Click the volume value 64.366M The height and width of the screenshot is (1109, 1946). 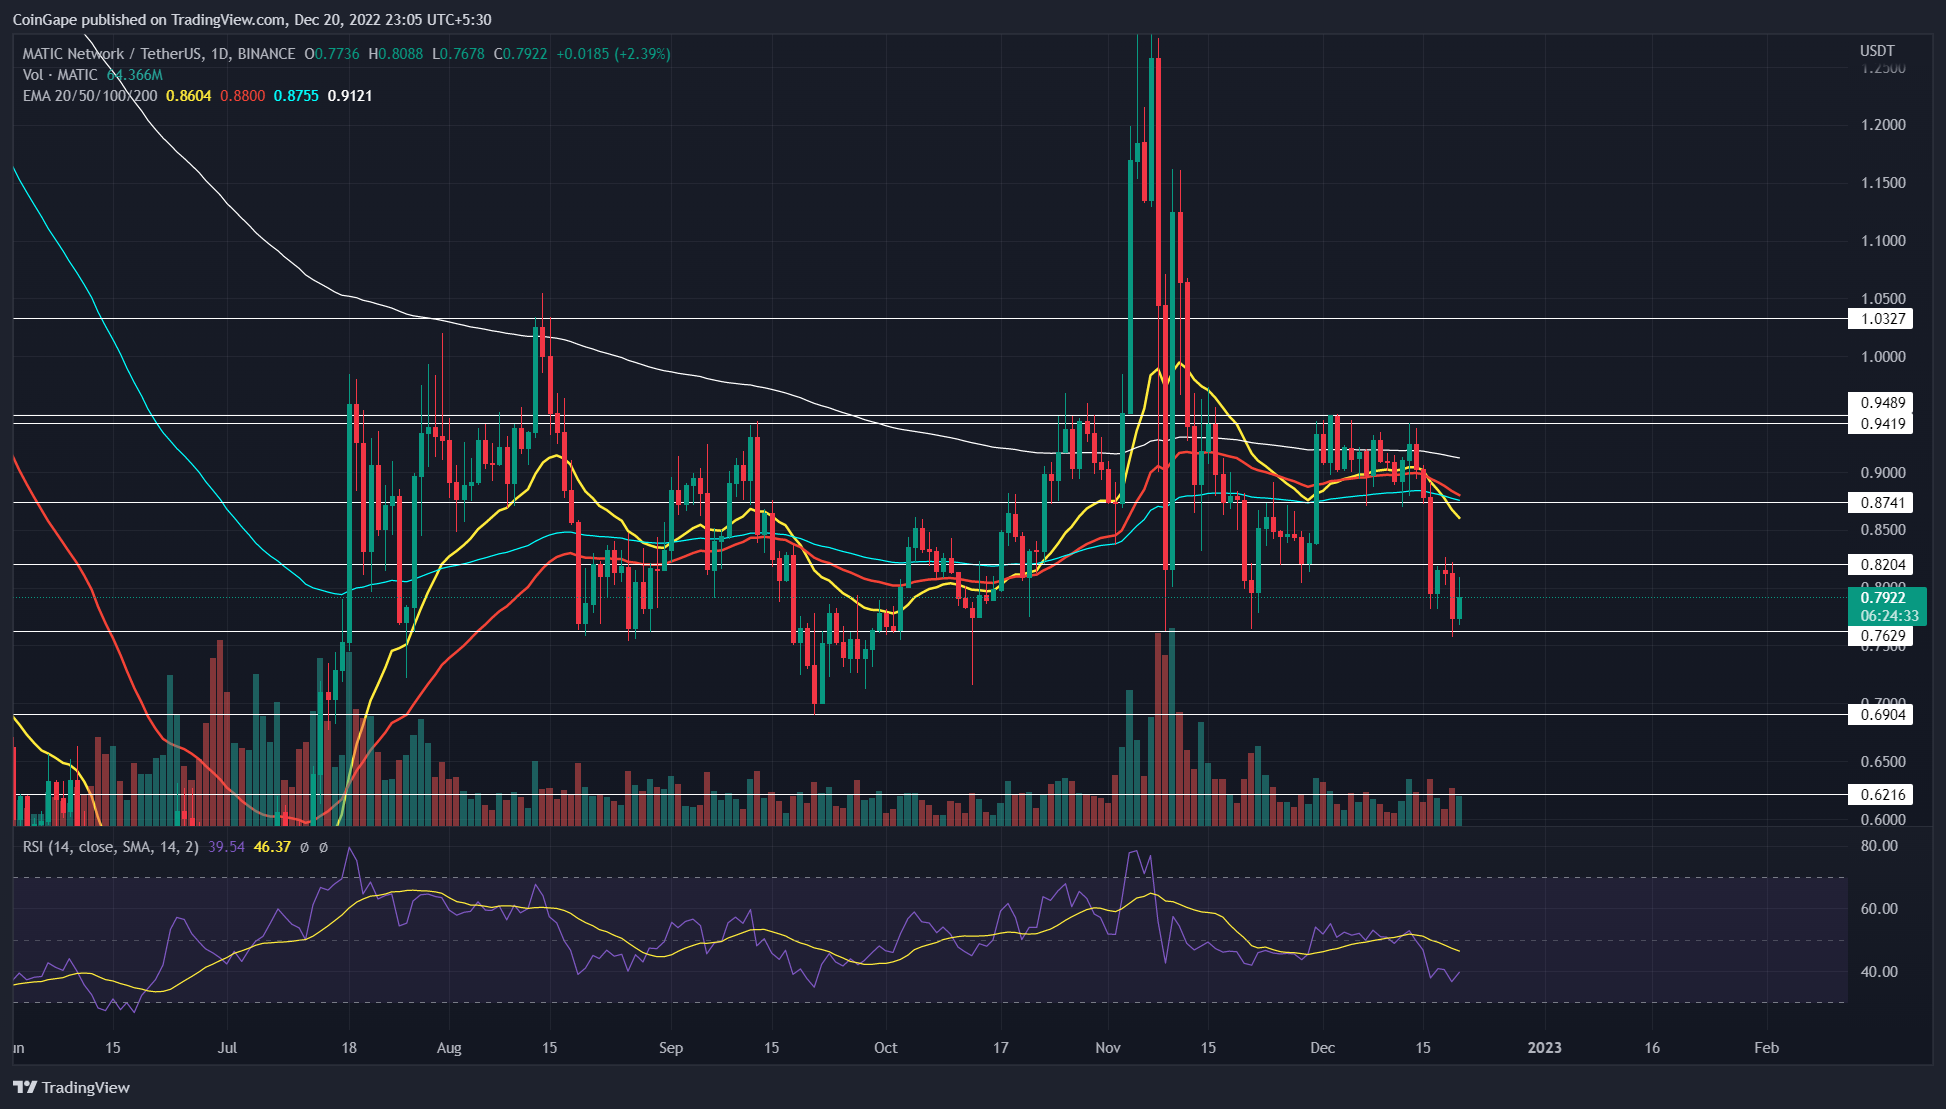[x=135, y=75]
